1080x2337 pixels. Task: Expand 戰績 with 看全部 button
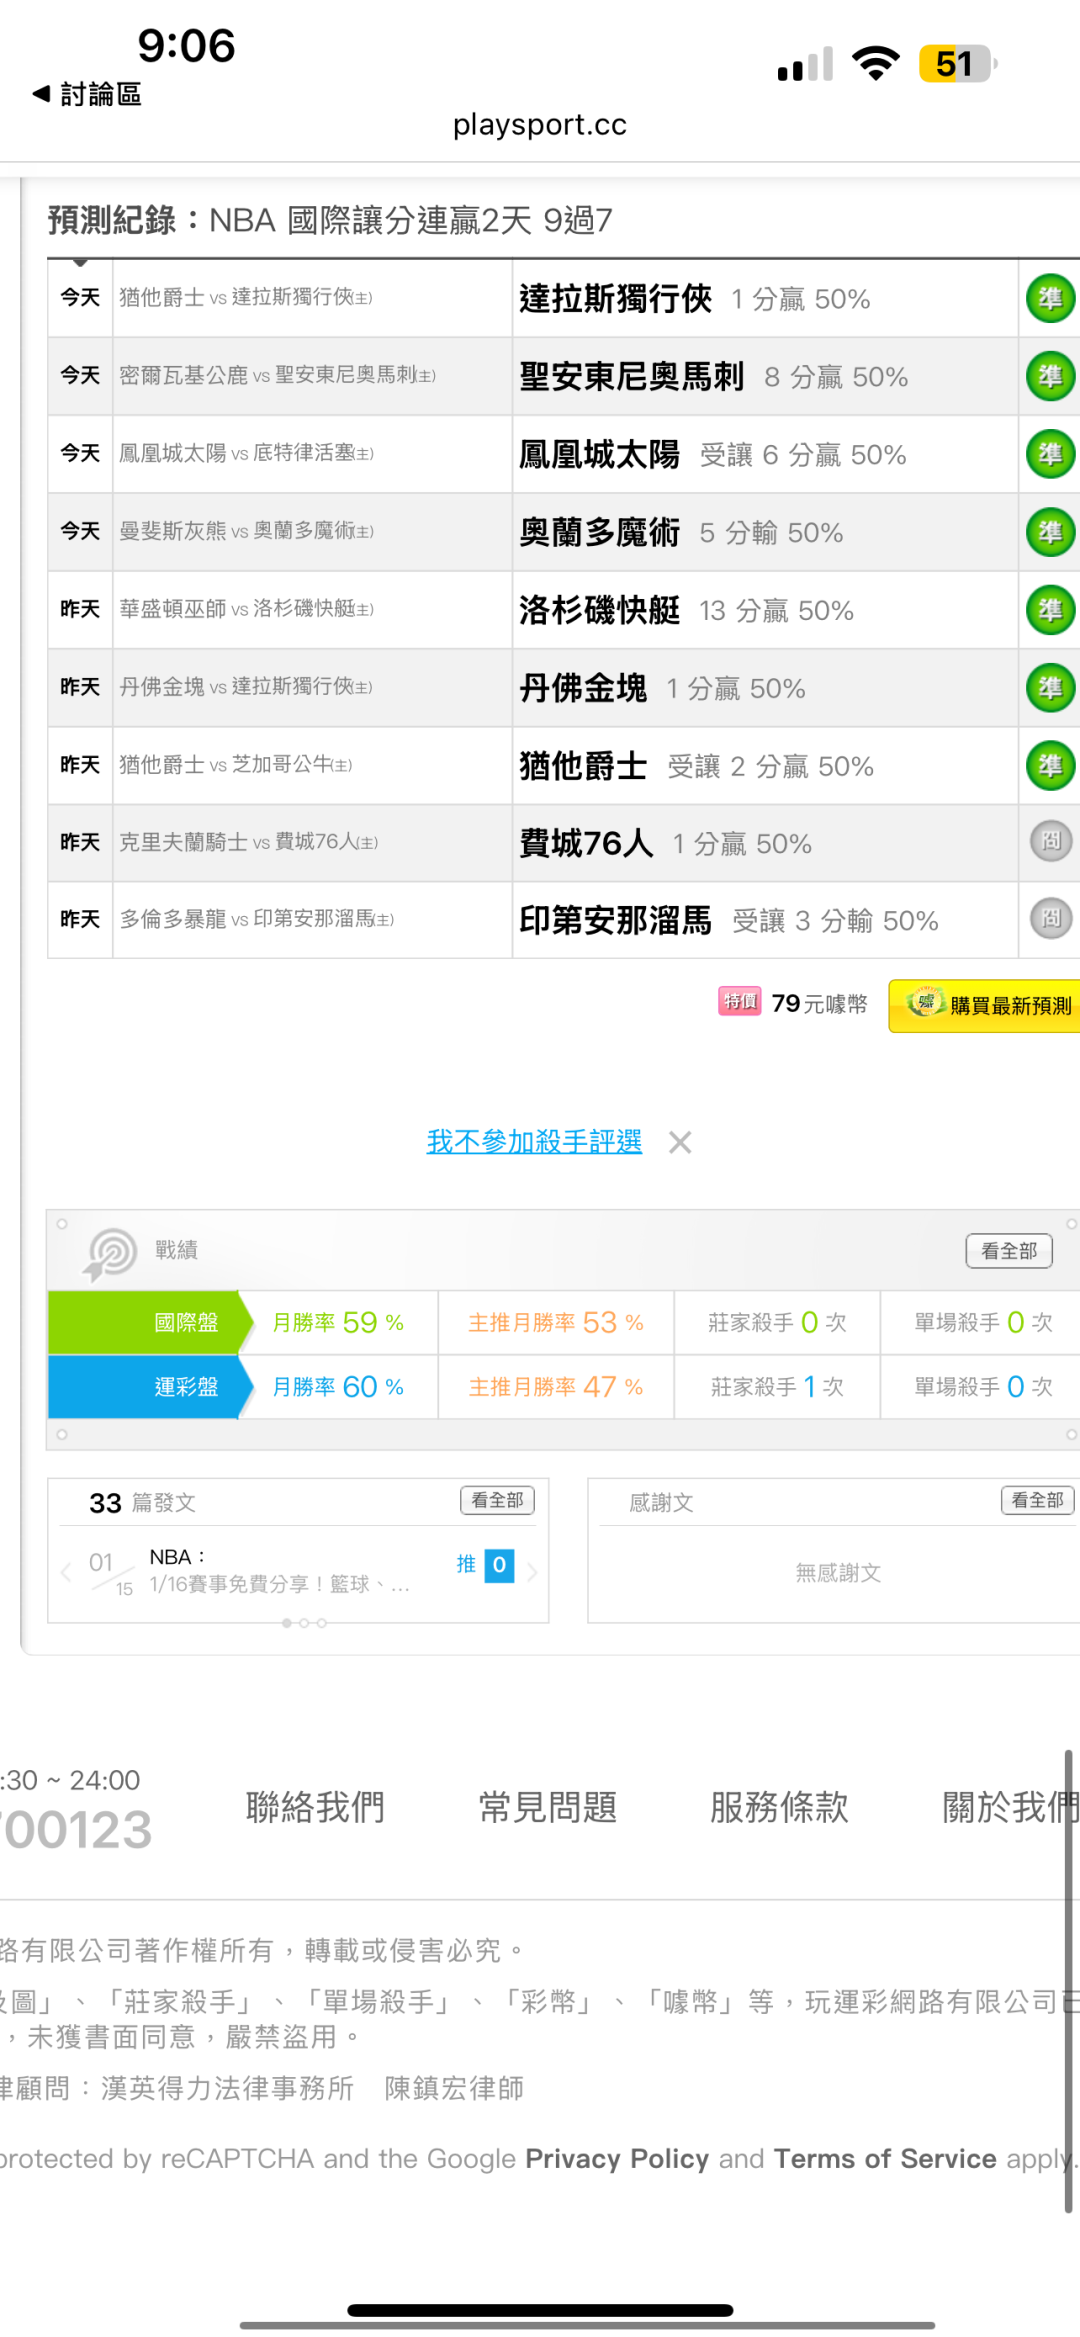pyautogui.click(x=1008, y=1251)
